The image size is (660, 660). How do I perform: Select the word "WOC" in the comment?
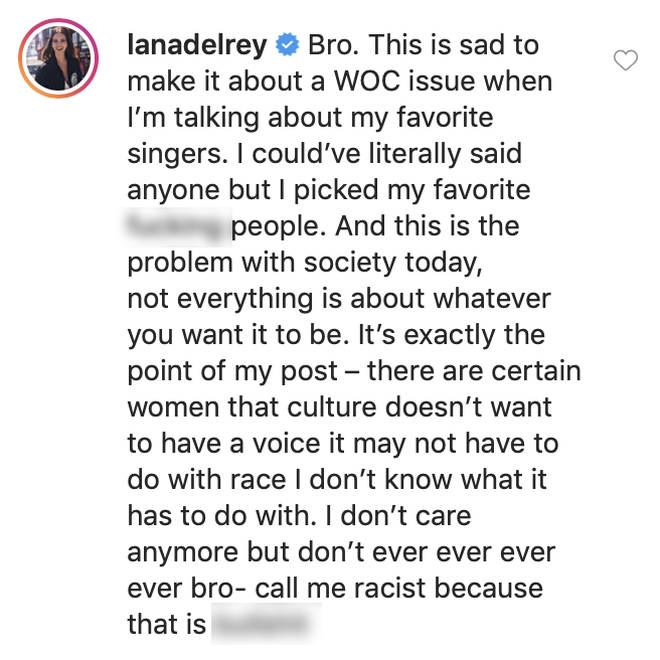367,81
